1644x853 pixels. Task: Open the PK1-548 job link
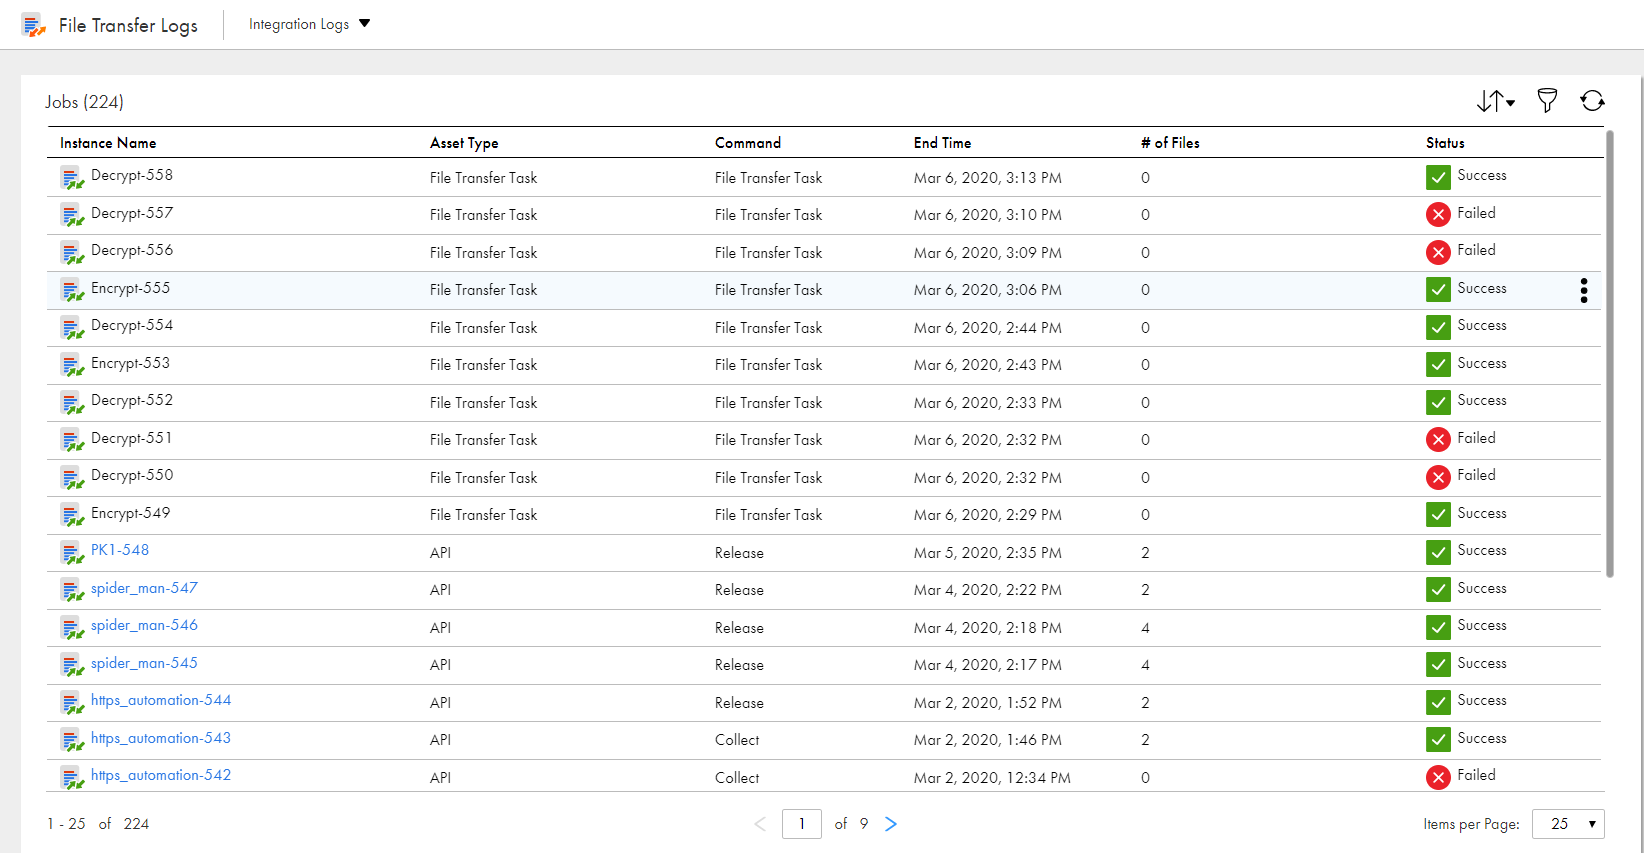point(120,550)
